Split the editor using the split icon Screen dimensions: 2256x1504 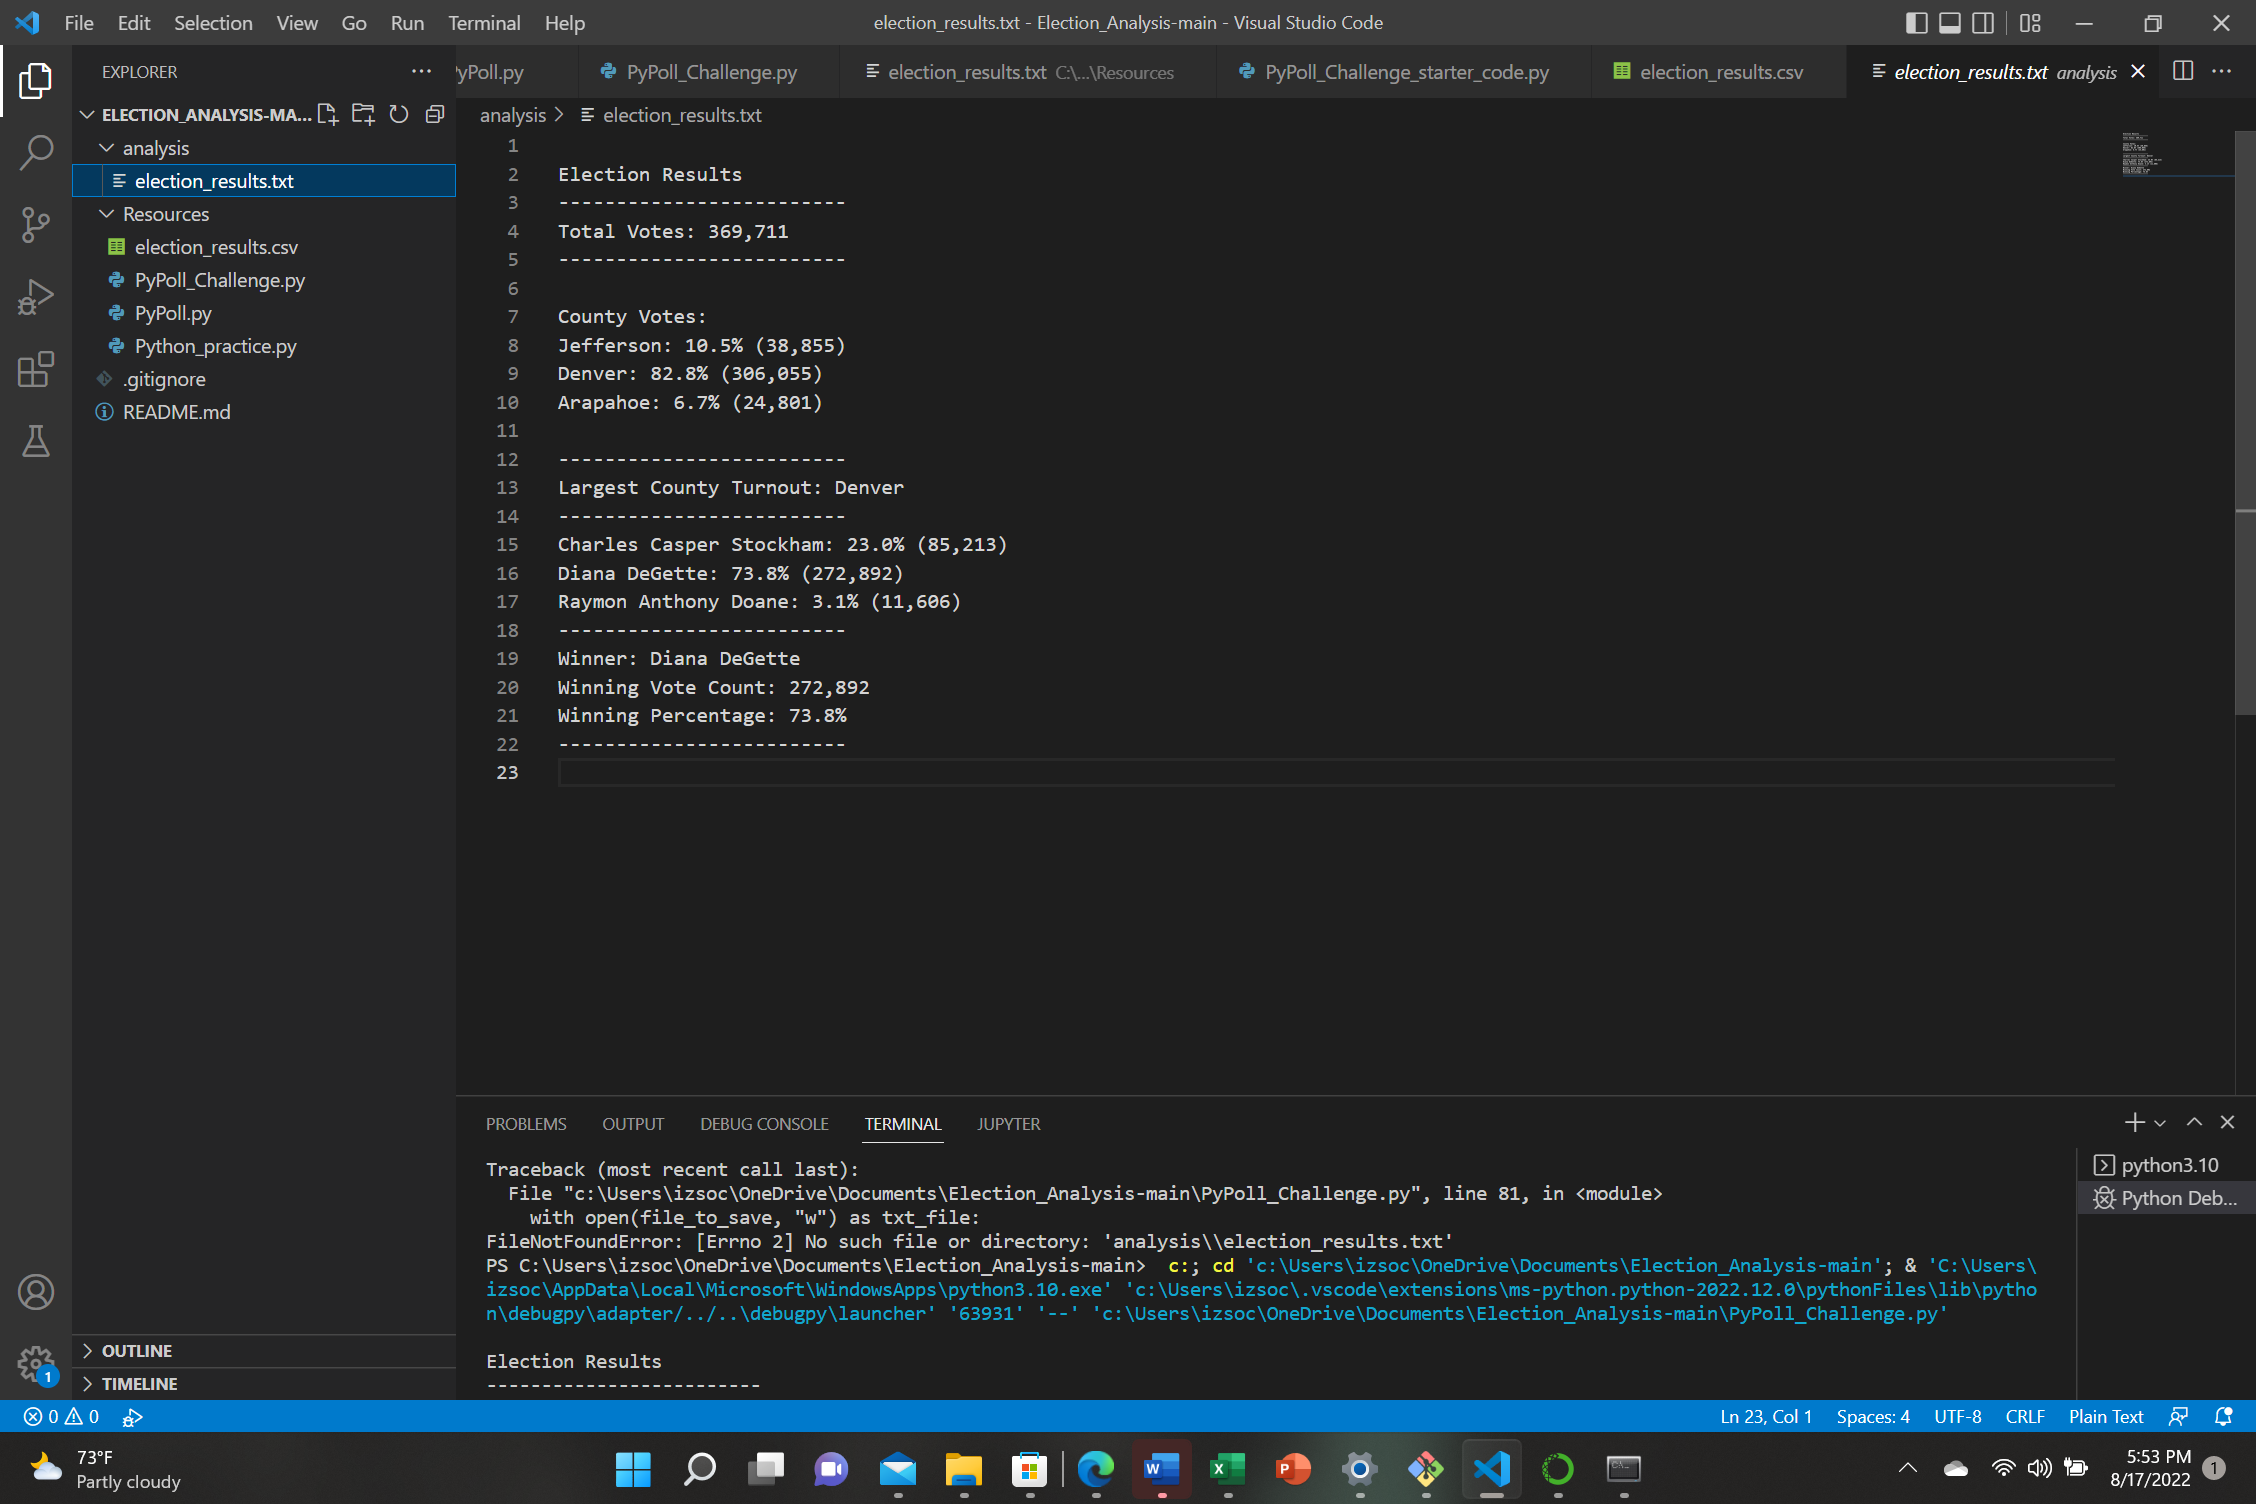click(2183, 71)
